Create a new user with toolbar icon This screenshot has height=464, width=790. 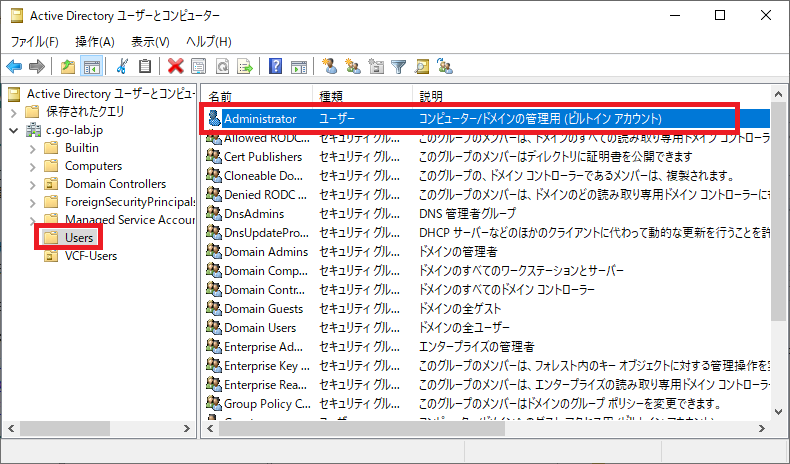(x=330, y=66)
